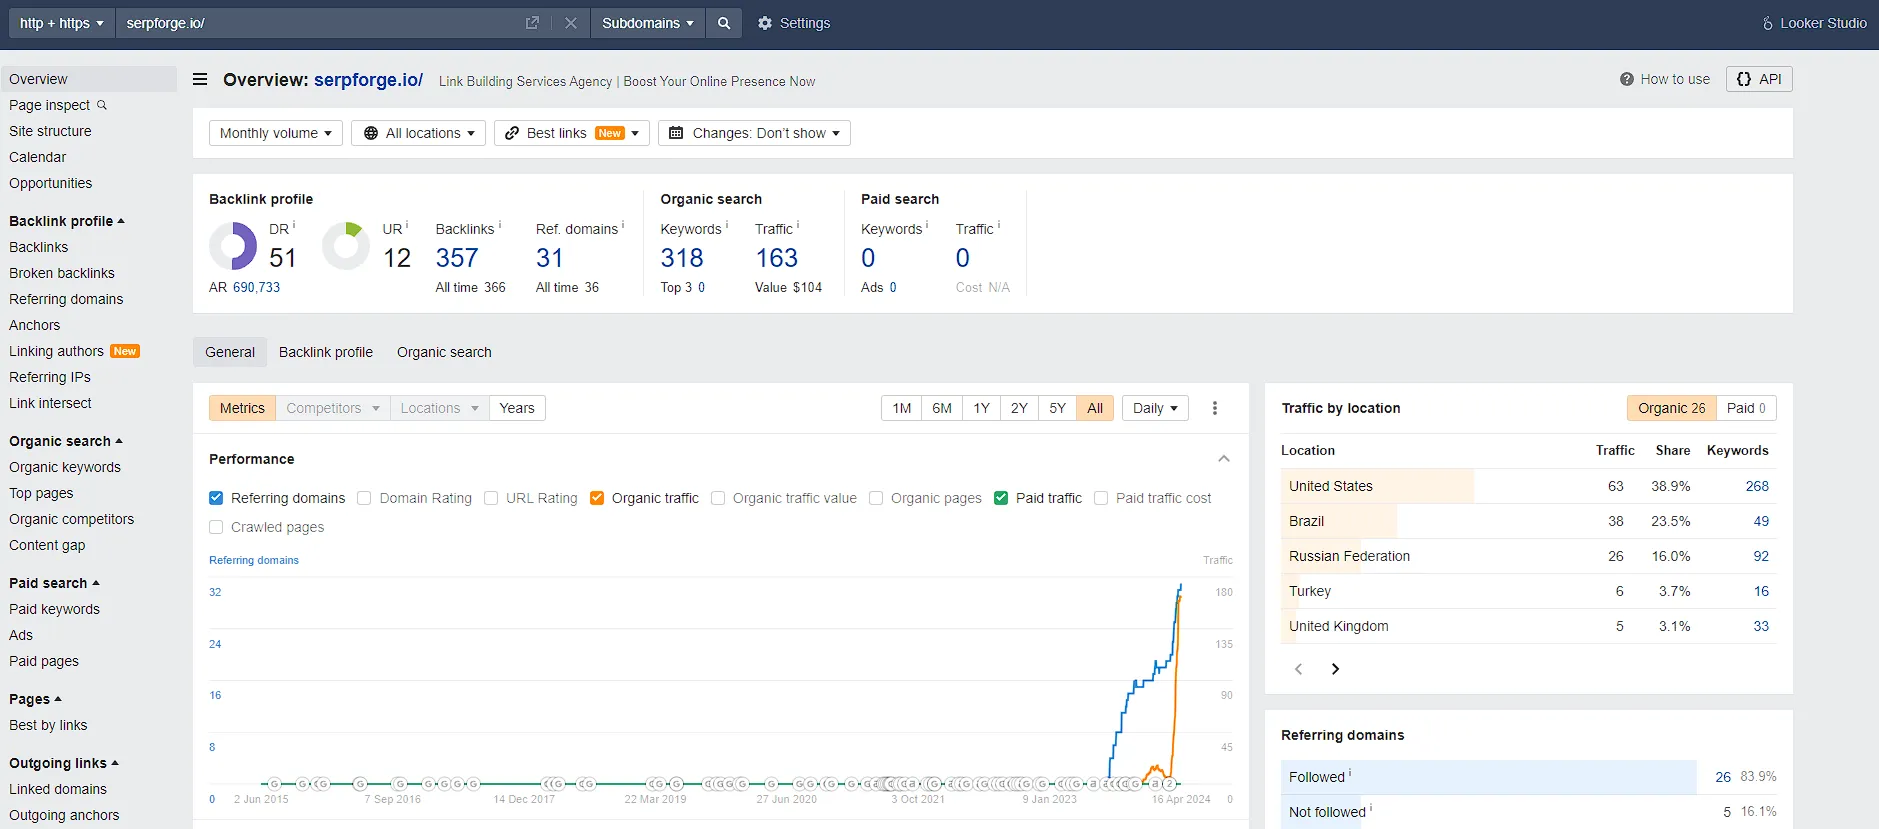Screen dimensions: 1879x829
Task: Open Looker Studio link icon
Action: [1768, 23]
